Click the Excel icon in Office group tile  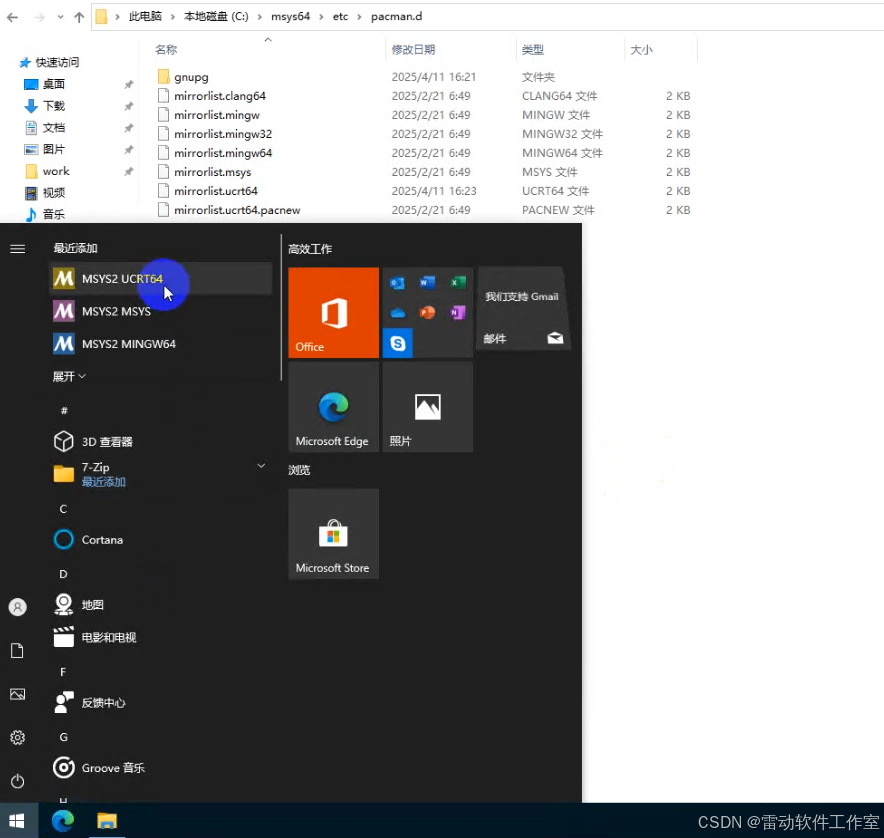click(x=458, y=283)
